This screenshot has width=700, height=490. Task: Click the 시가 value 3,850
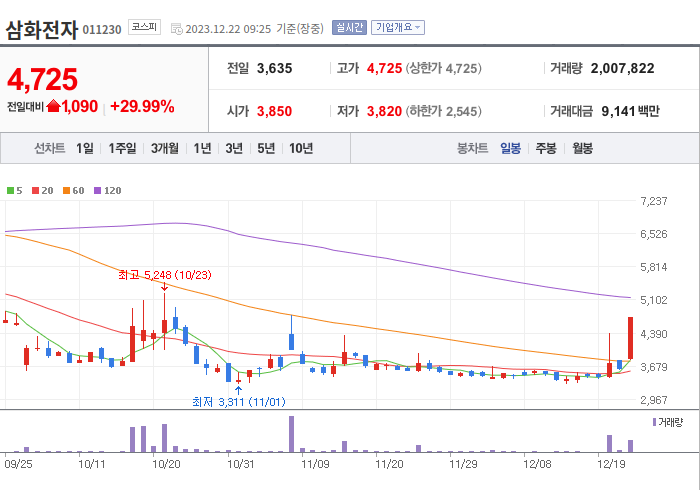[275, 111]
